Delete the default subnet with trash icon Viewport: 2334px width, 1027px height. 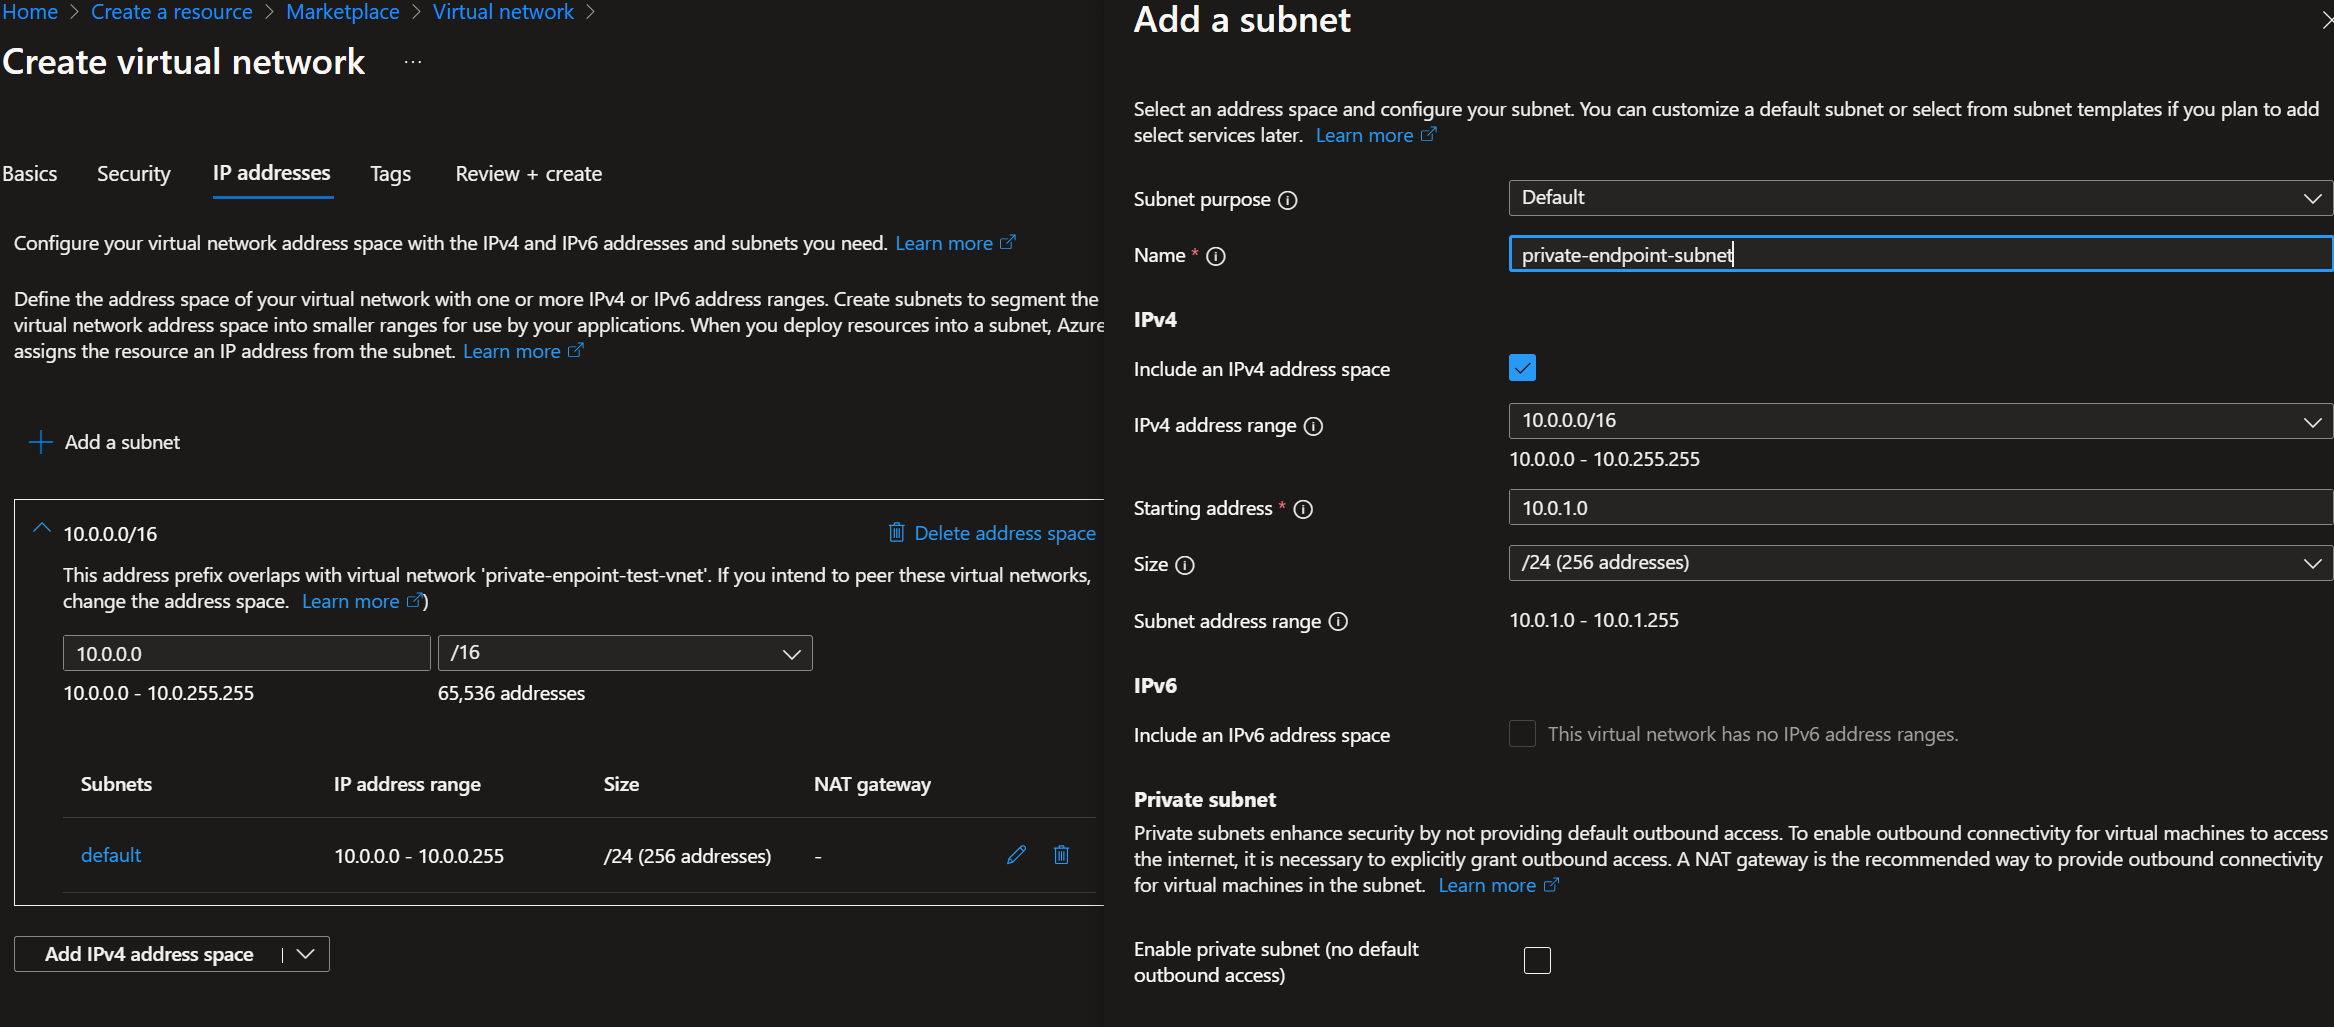pos(1062,855)
